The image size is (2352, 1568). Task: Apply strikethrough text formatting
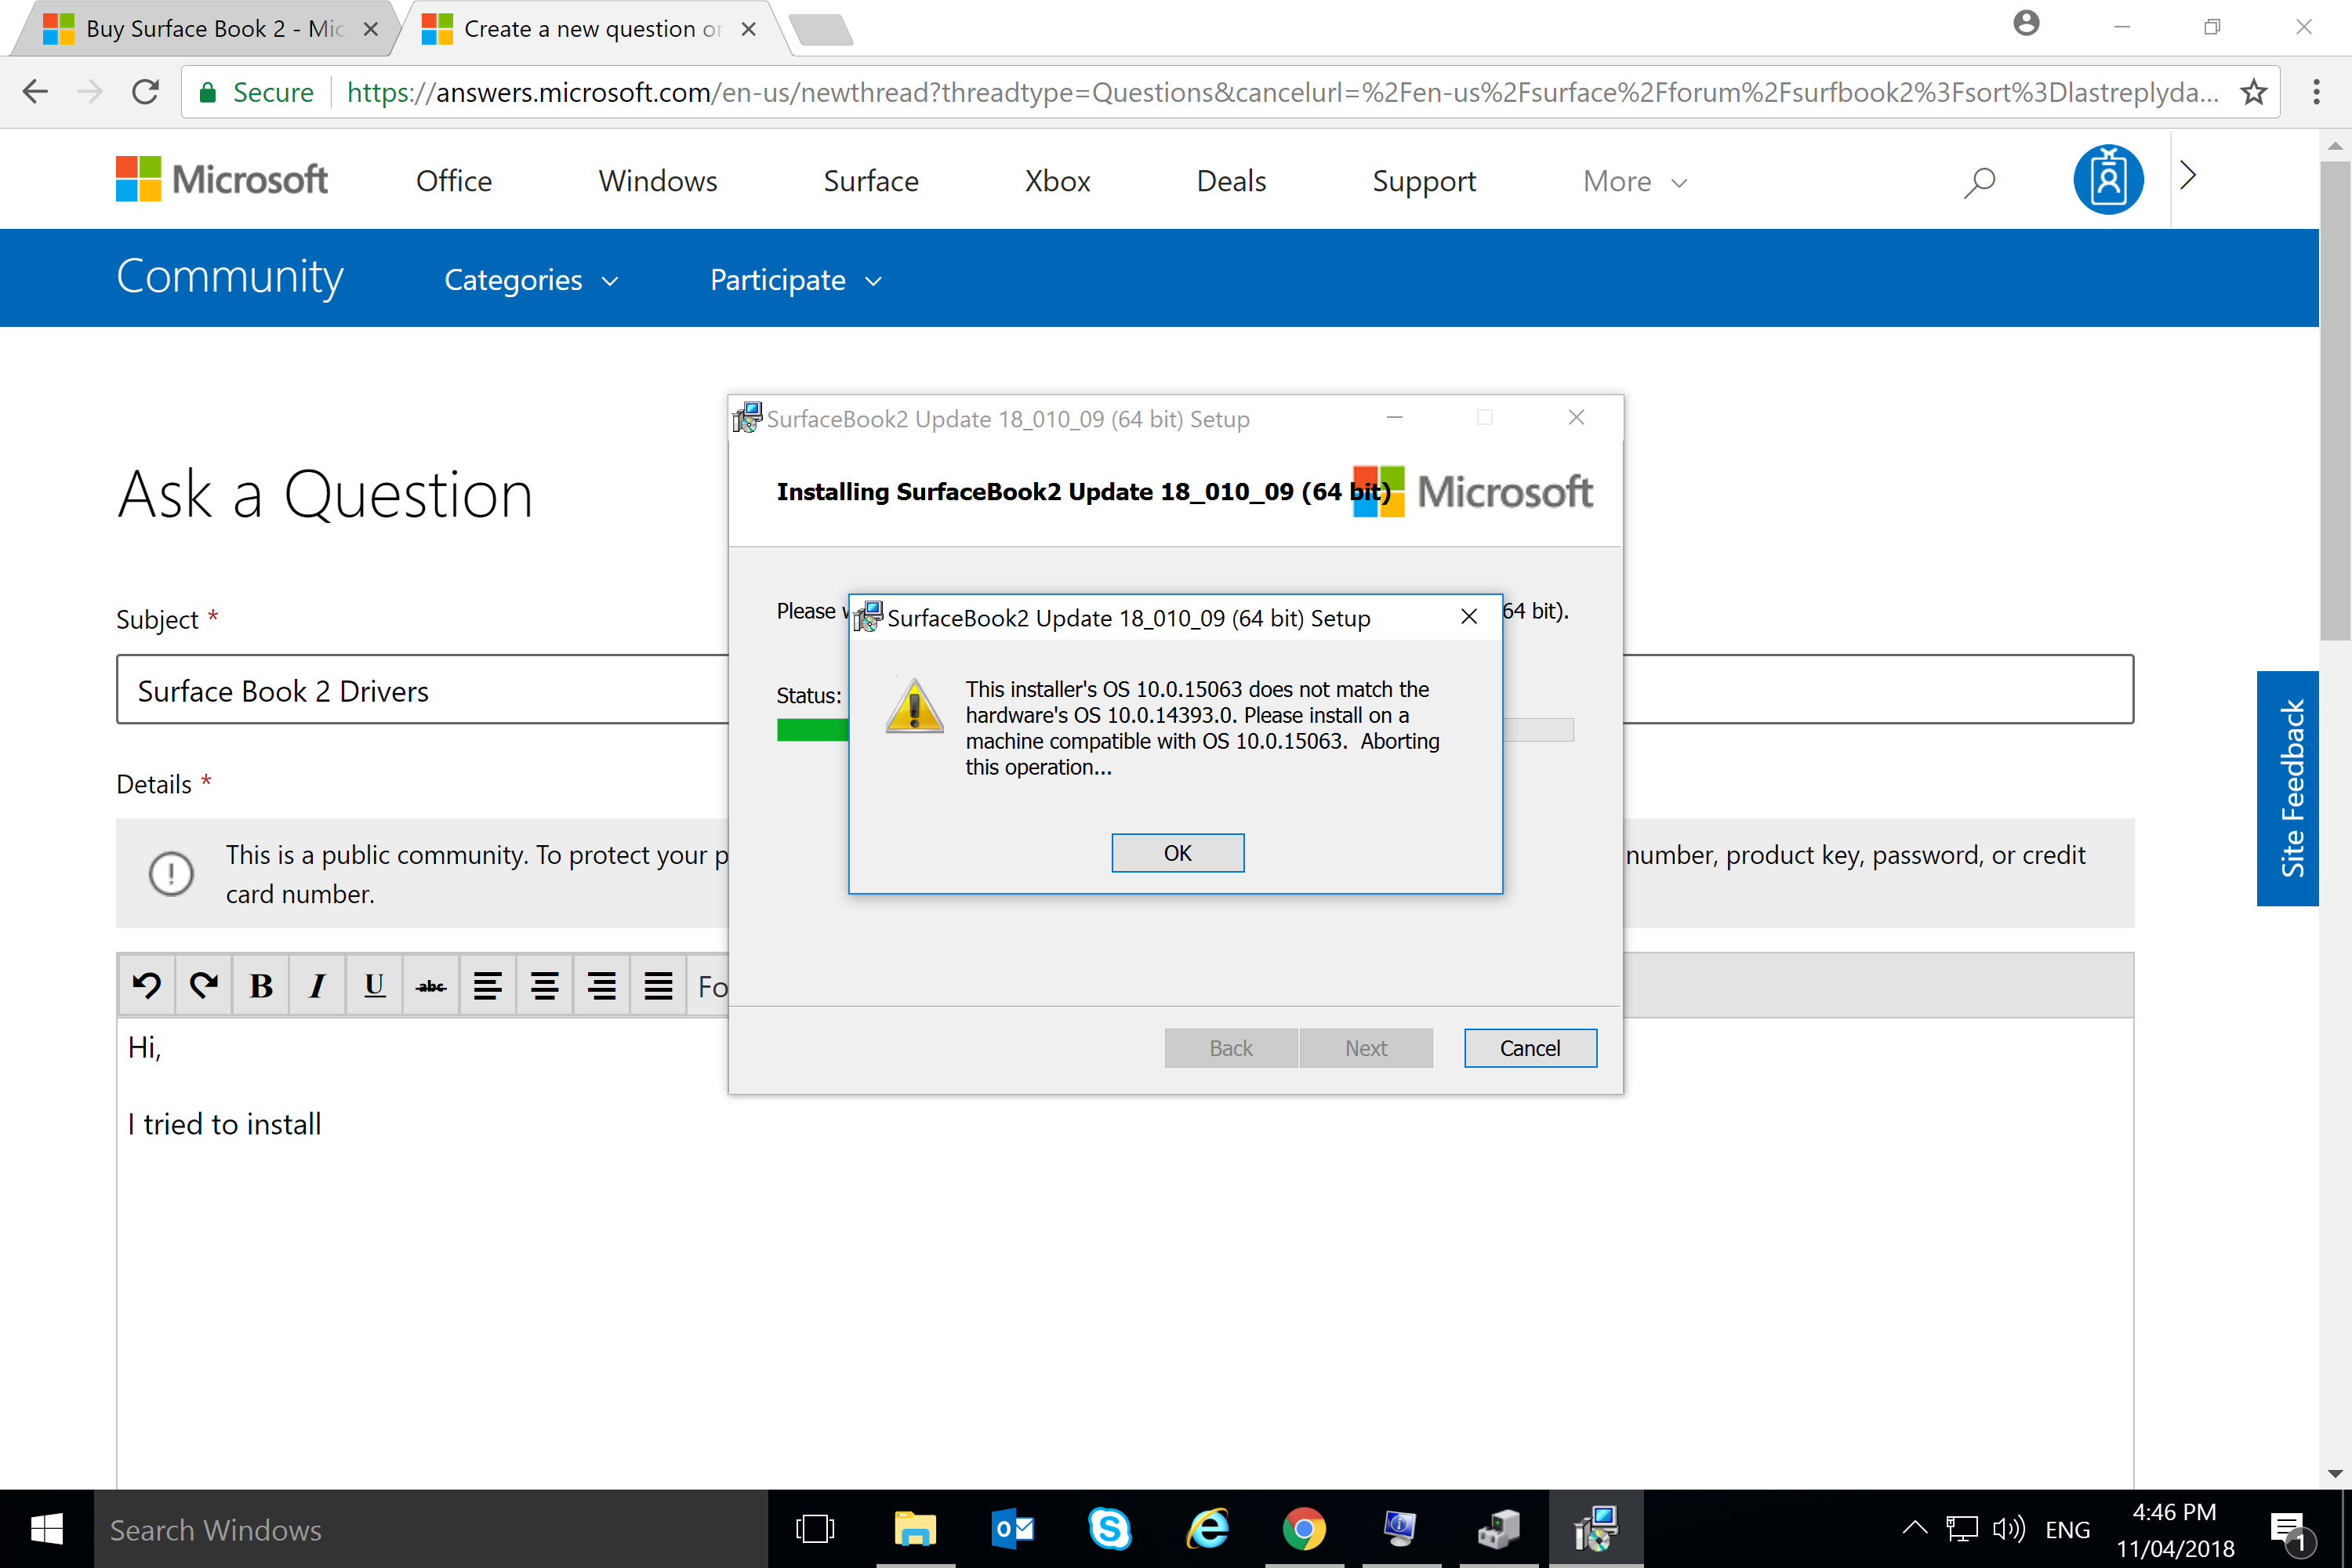[x=431, y=986]
